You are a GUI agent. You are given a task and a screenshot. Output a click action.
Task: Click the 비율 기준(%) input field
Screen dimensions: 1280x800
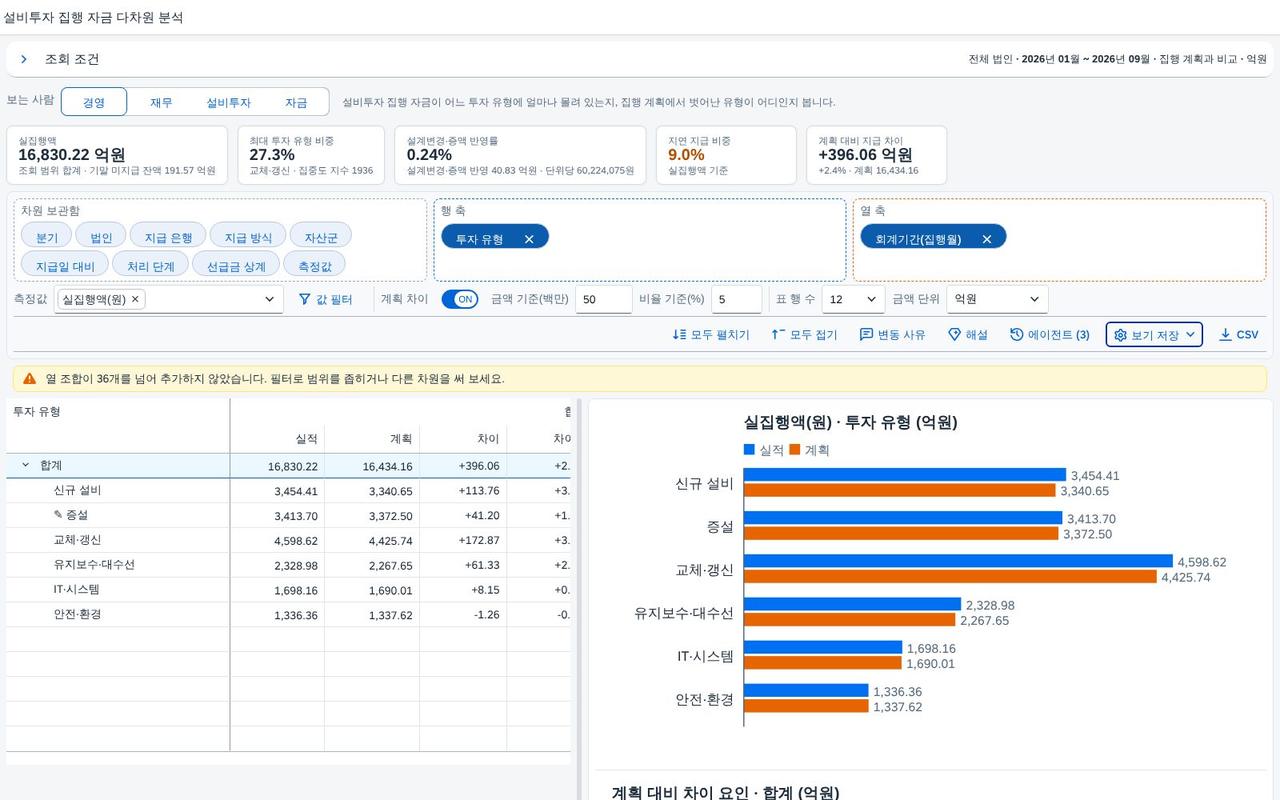737,299
